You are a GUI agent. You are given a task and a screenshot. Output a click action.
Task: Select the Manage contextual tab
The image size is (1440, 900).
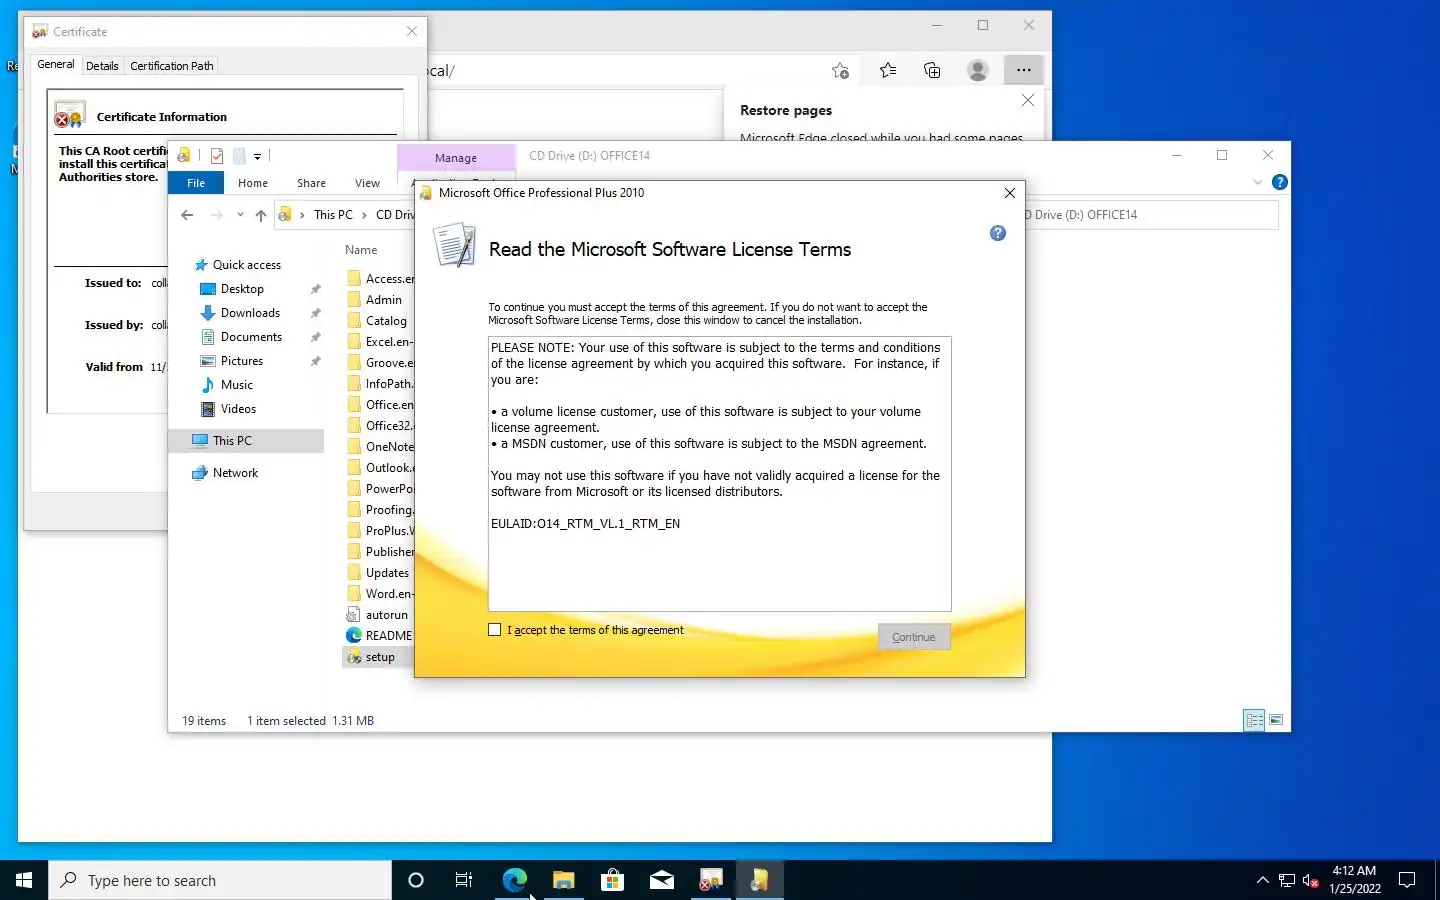pos(456,158)
